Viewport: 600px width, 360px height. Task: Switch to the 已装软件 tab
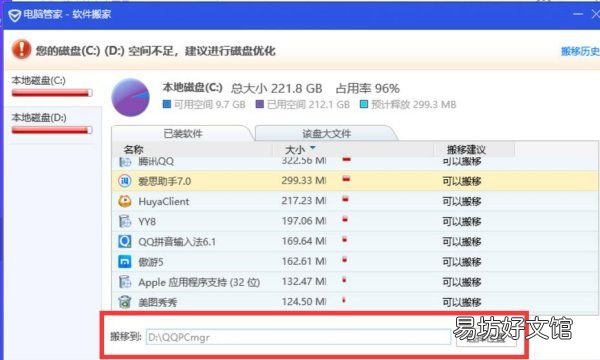pyautogui.click(x=183, y=134)
